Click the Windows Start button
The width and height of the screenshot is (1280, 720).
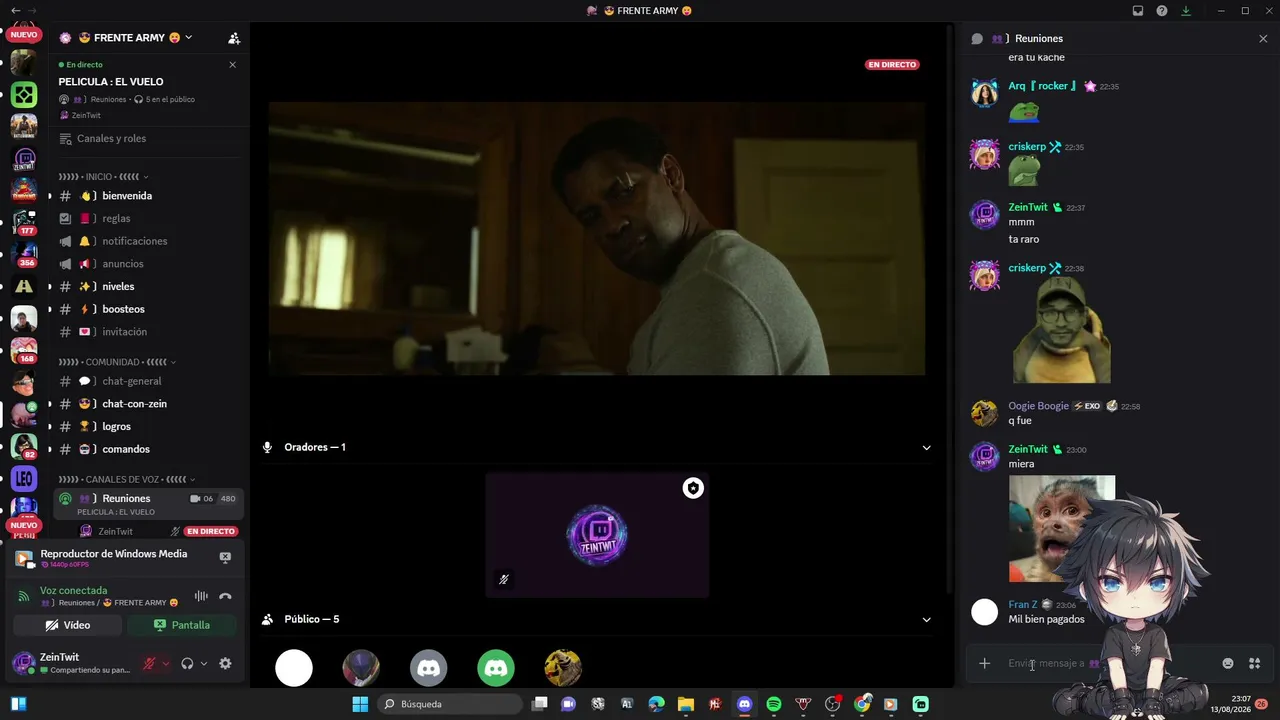pyautogui.click(x=360, y=704)
